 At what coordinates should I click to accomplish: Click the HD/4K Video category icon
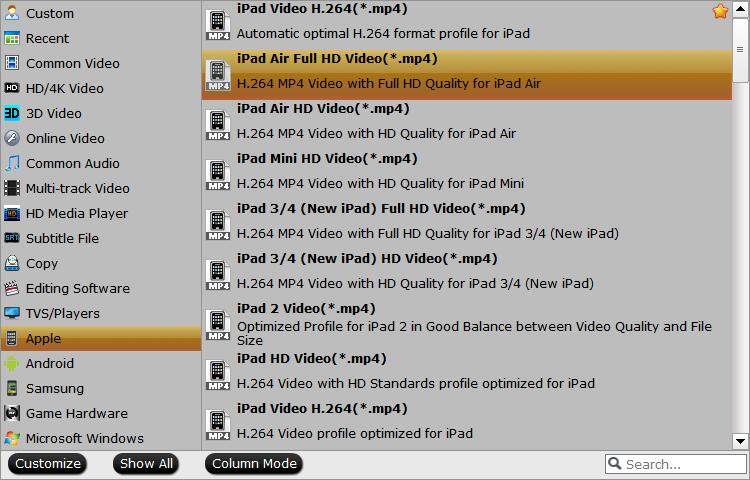coord(12,88)
